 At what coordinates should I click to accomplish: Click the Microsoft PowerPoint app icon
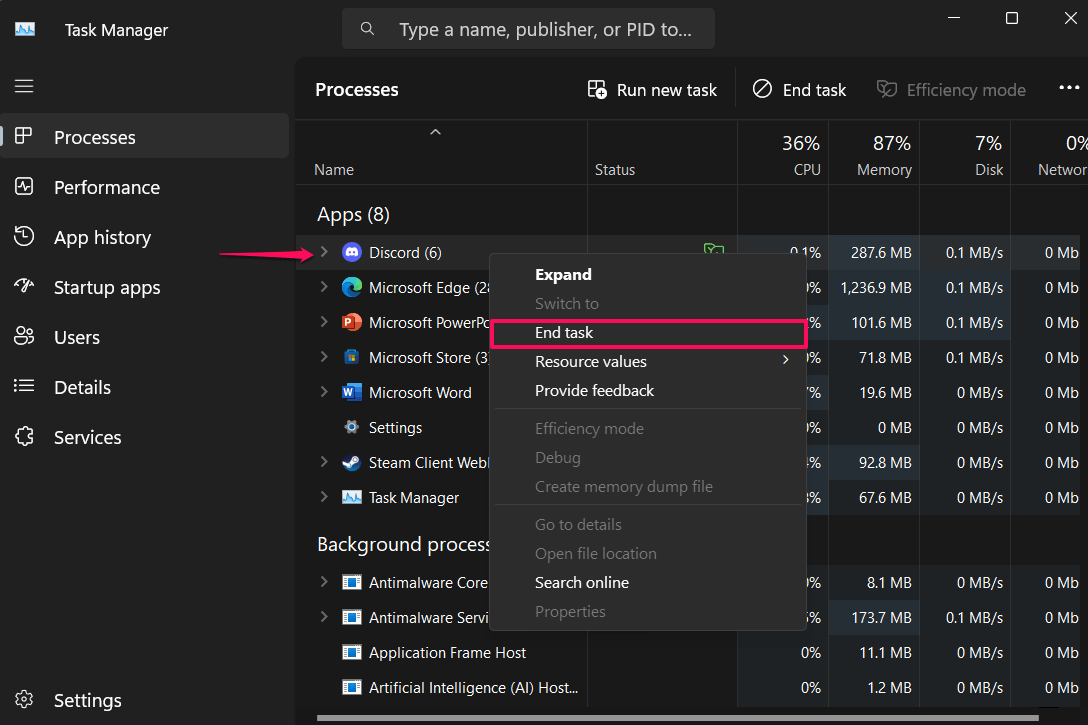coord(352,323)
